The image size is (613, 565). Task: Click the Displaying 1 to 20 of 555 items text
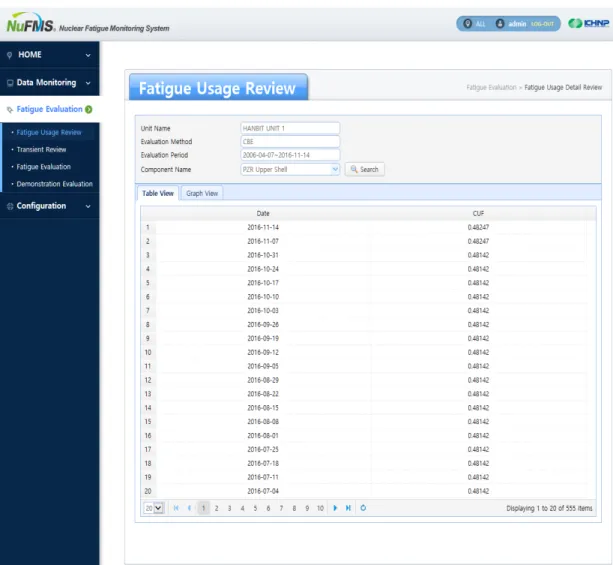pos(549,508)
